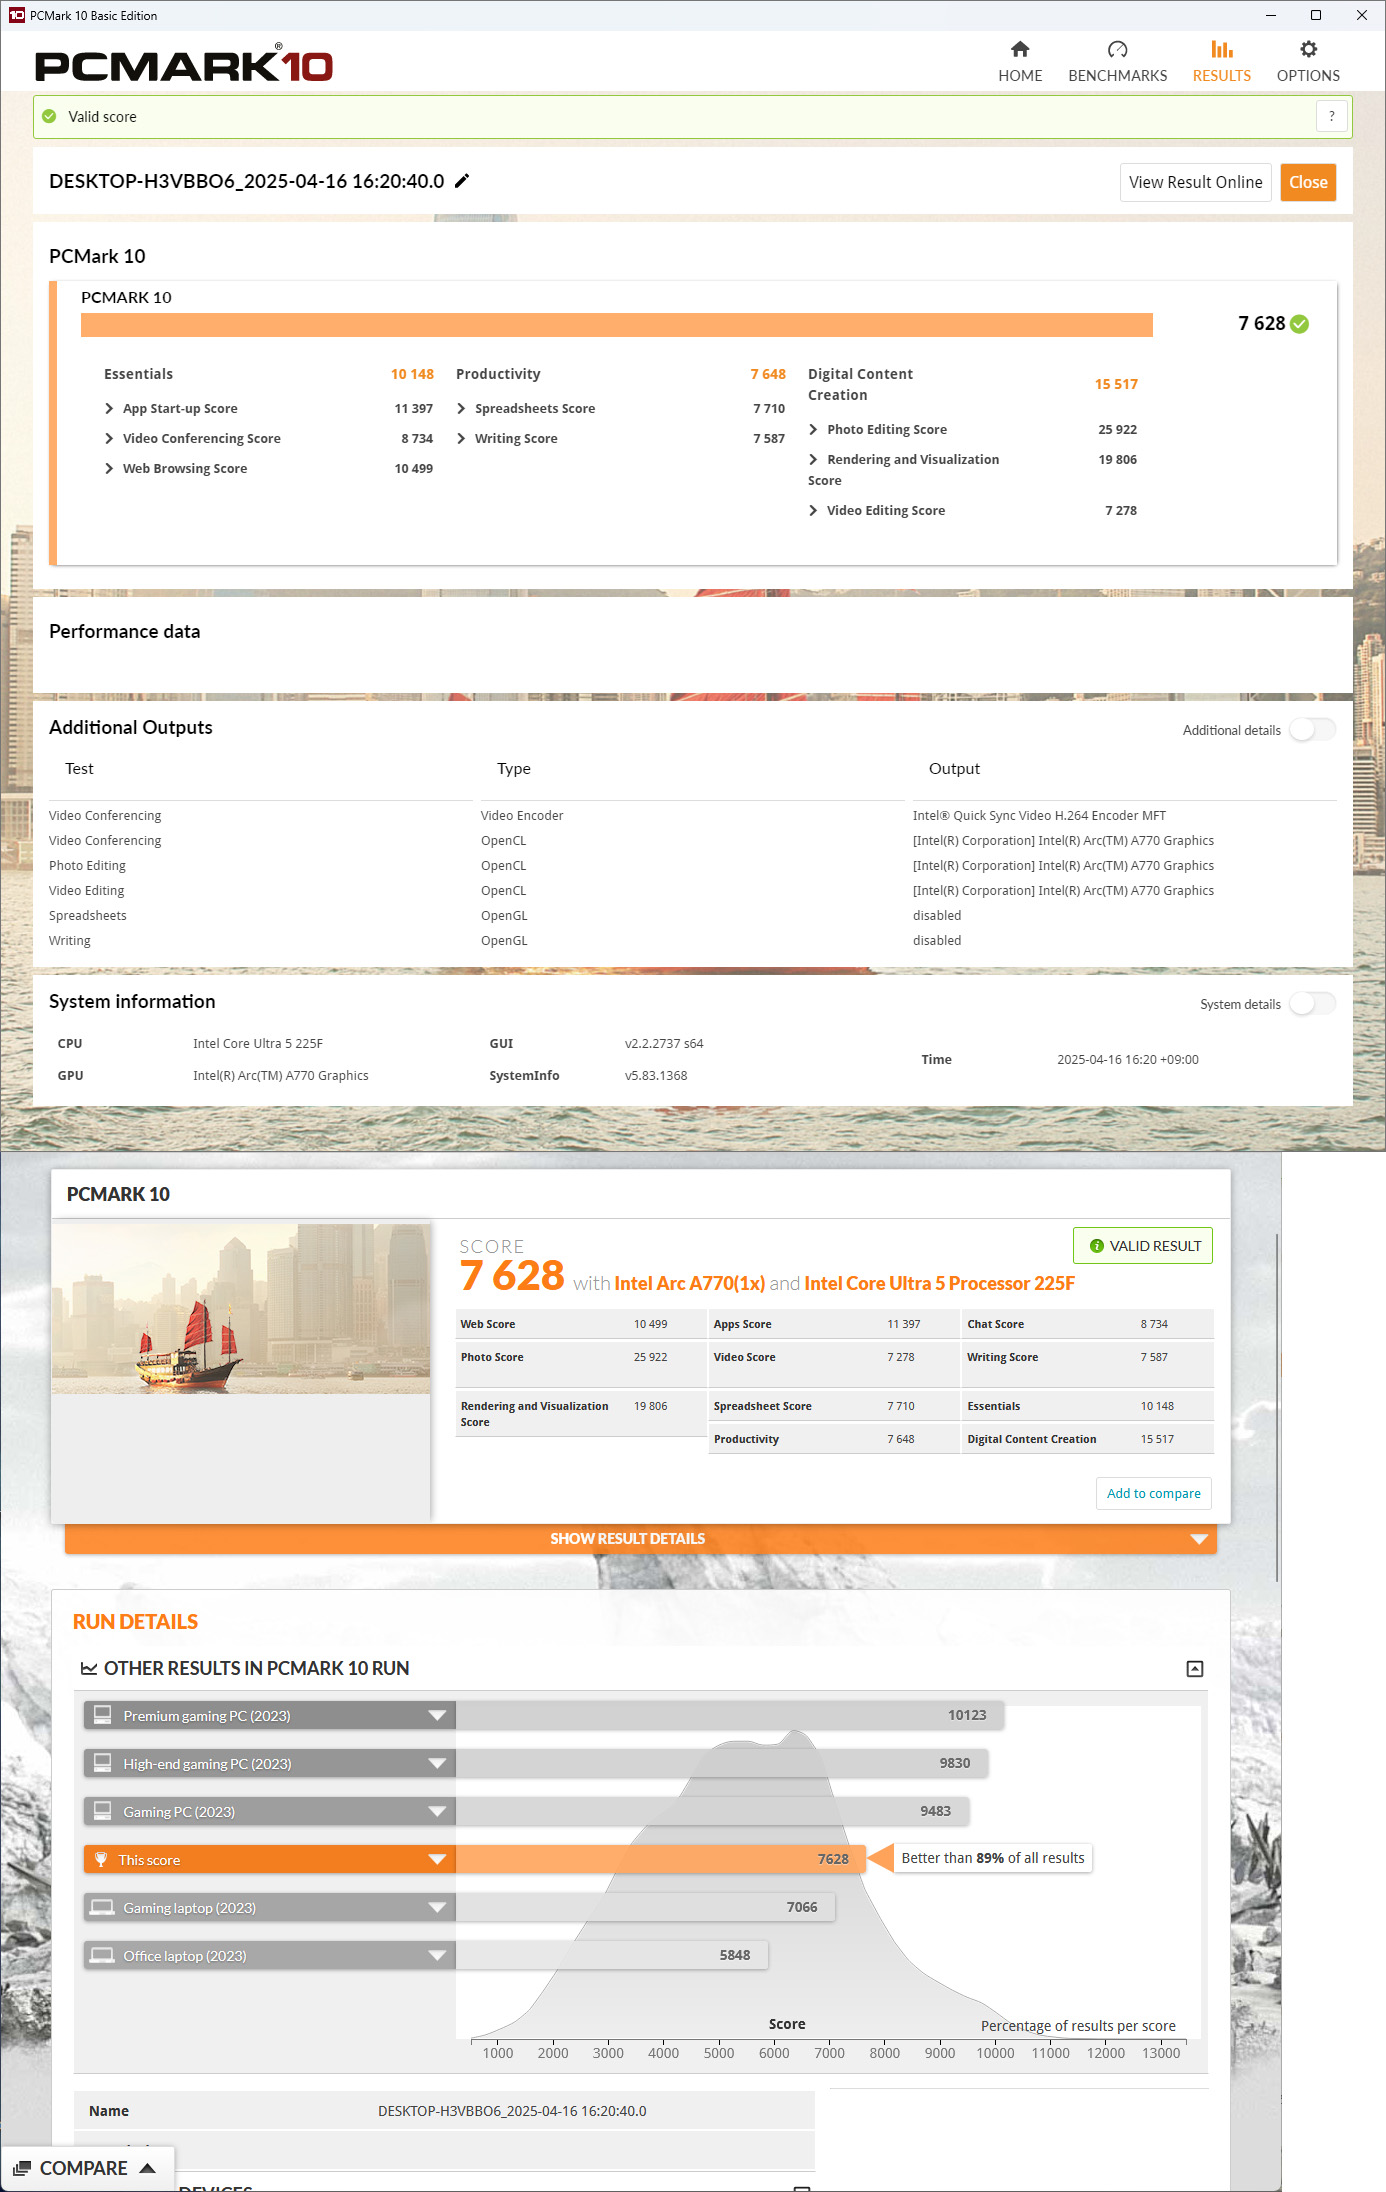Screen dimensions: 1386x2192
Task: Open the OPTIONS gear icon
Action: pos(1308,49)
